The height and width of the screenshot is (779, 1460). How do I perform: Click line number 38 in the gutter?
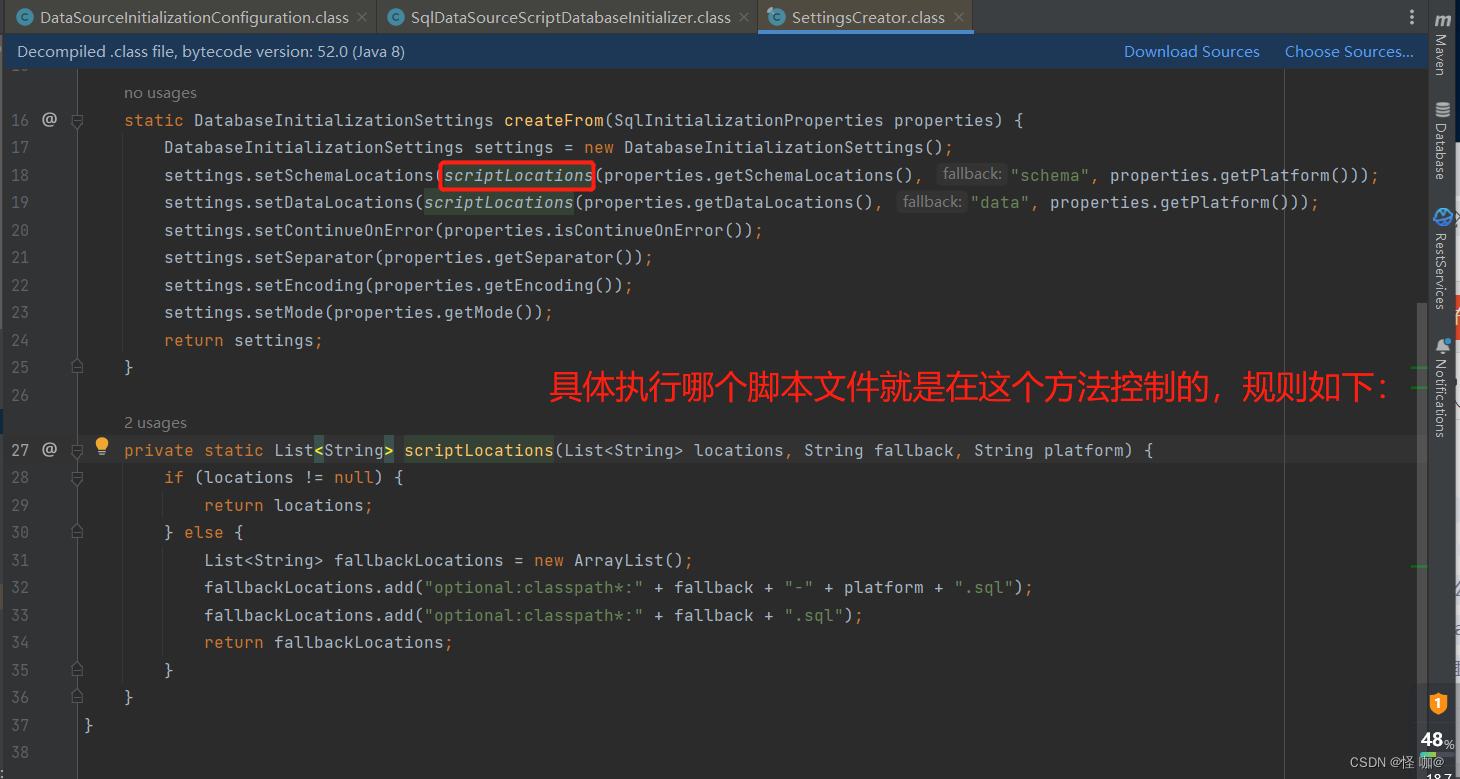coord(20,753)
